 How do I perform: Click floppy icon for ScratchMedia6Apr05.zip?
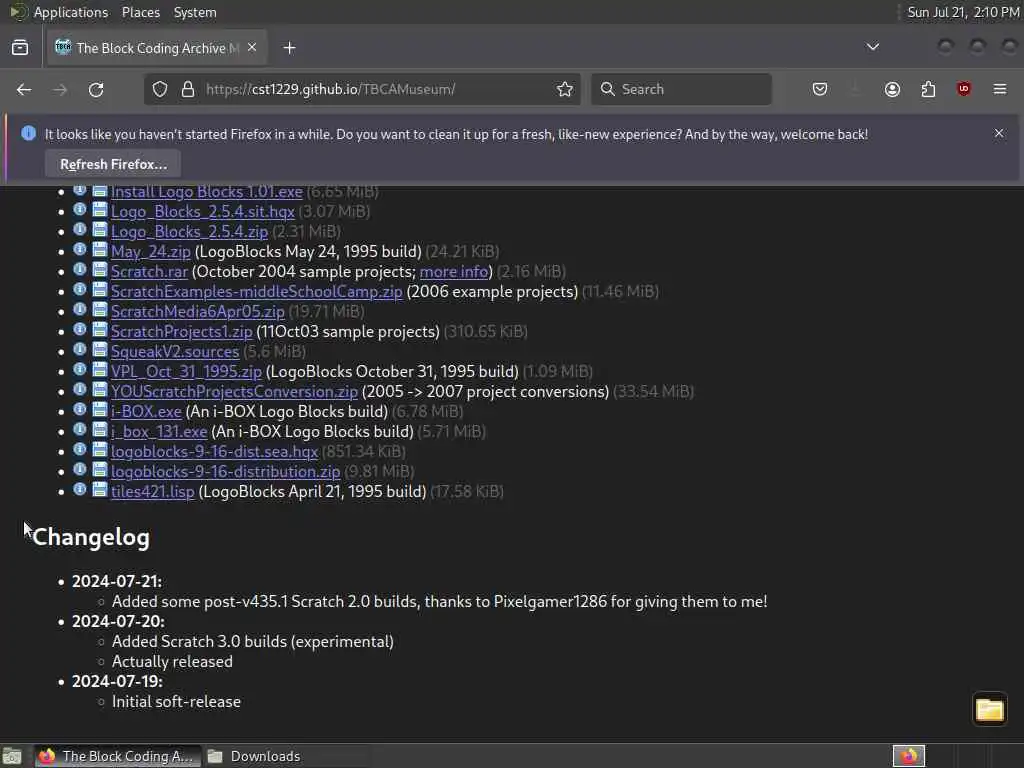(99, 310)
